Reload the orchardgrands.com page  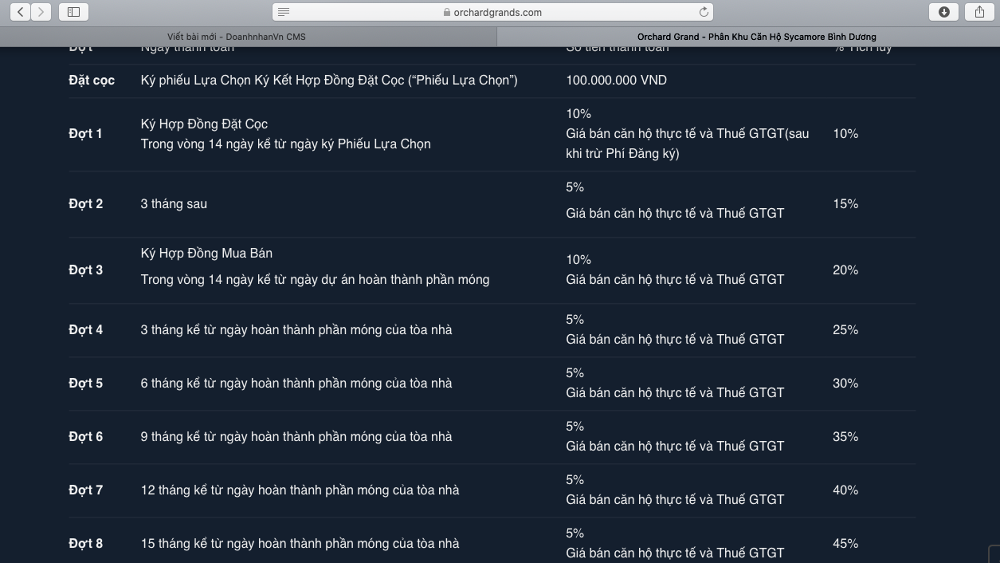click(704, 12)
